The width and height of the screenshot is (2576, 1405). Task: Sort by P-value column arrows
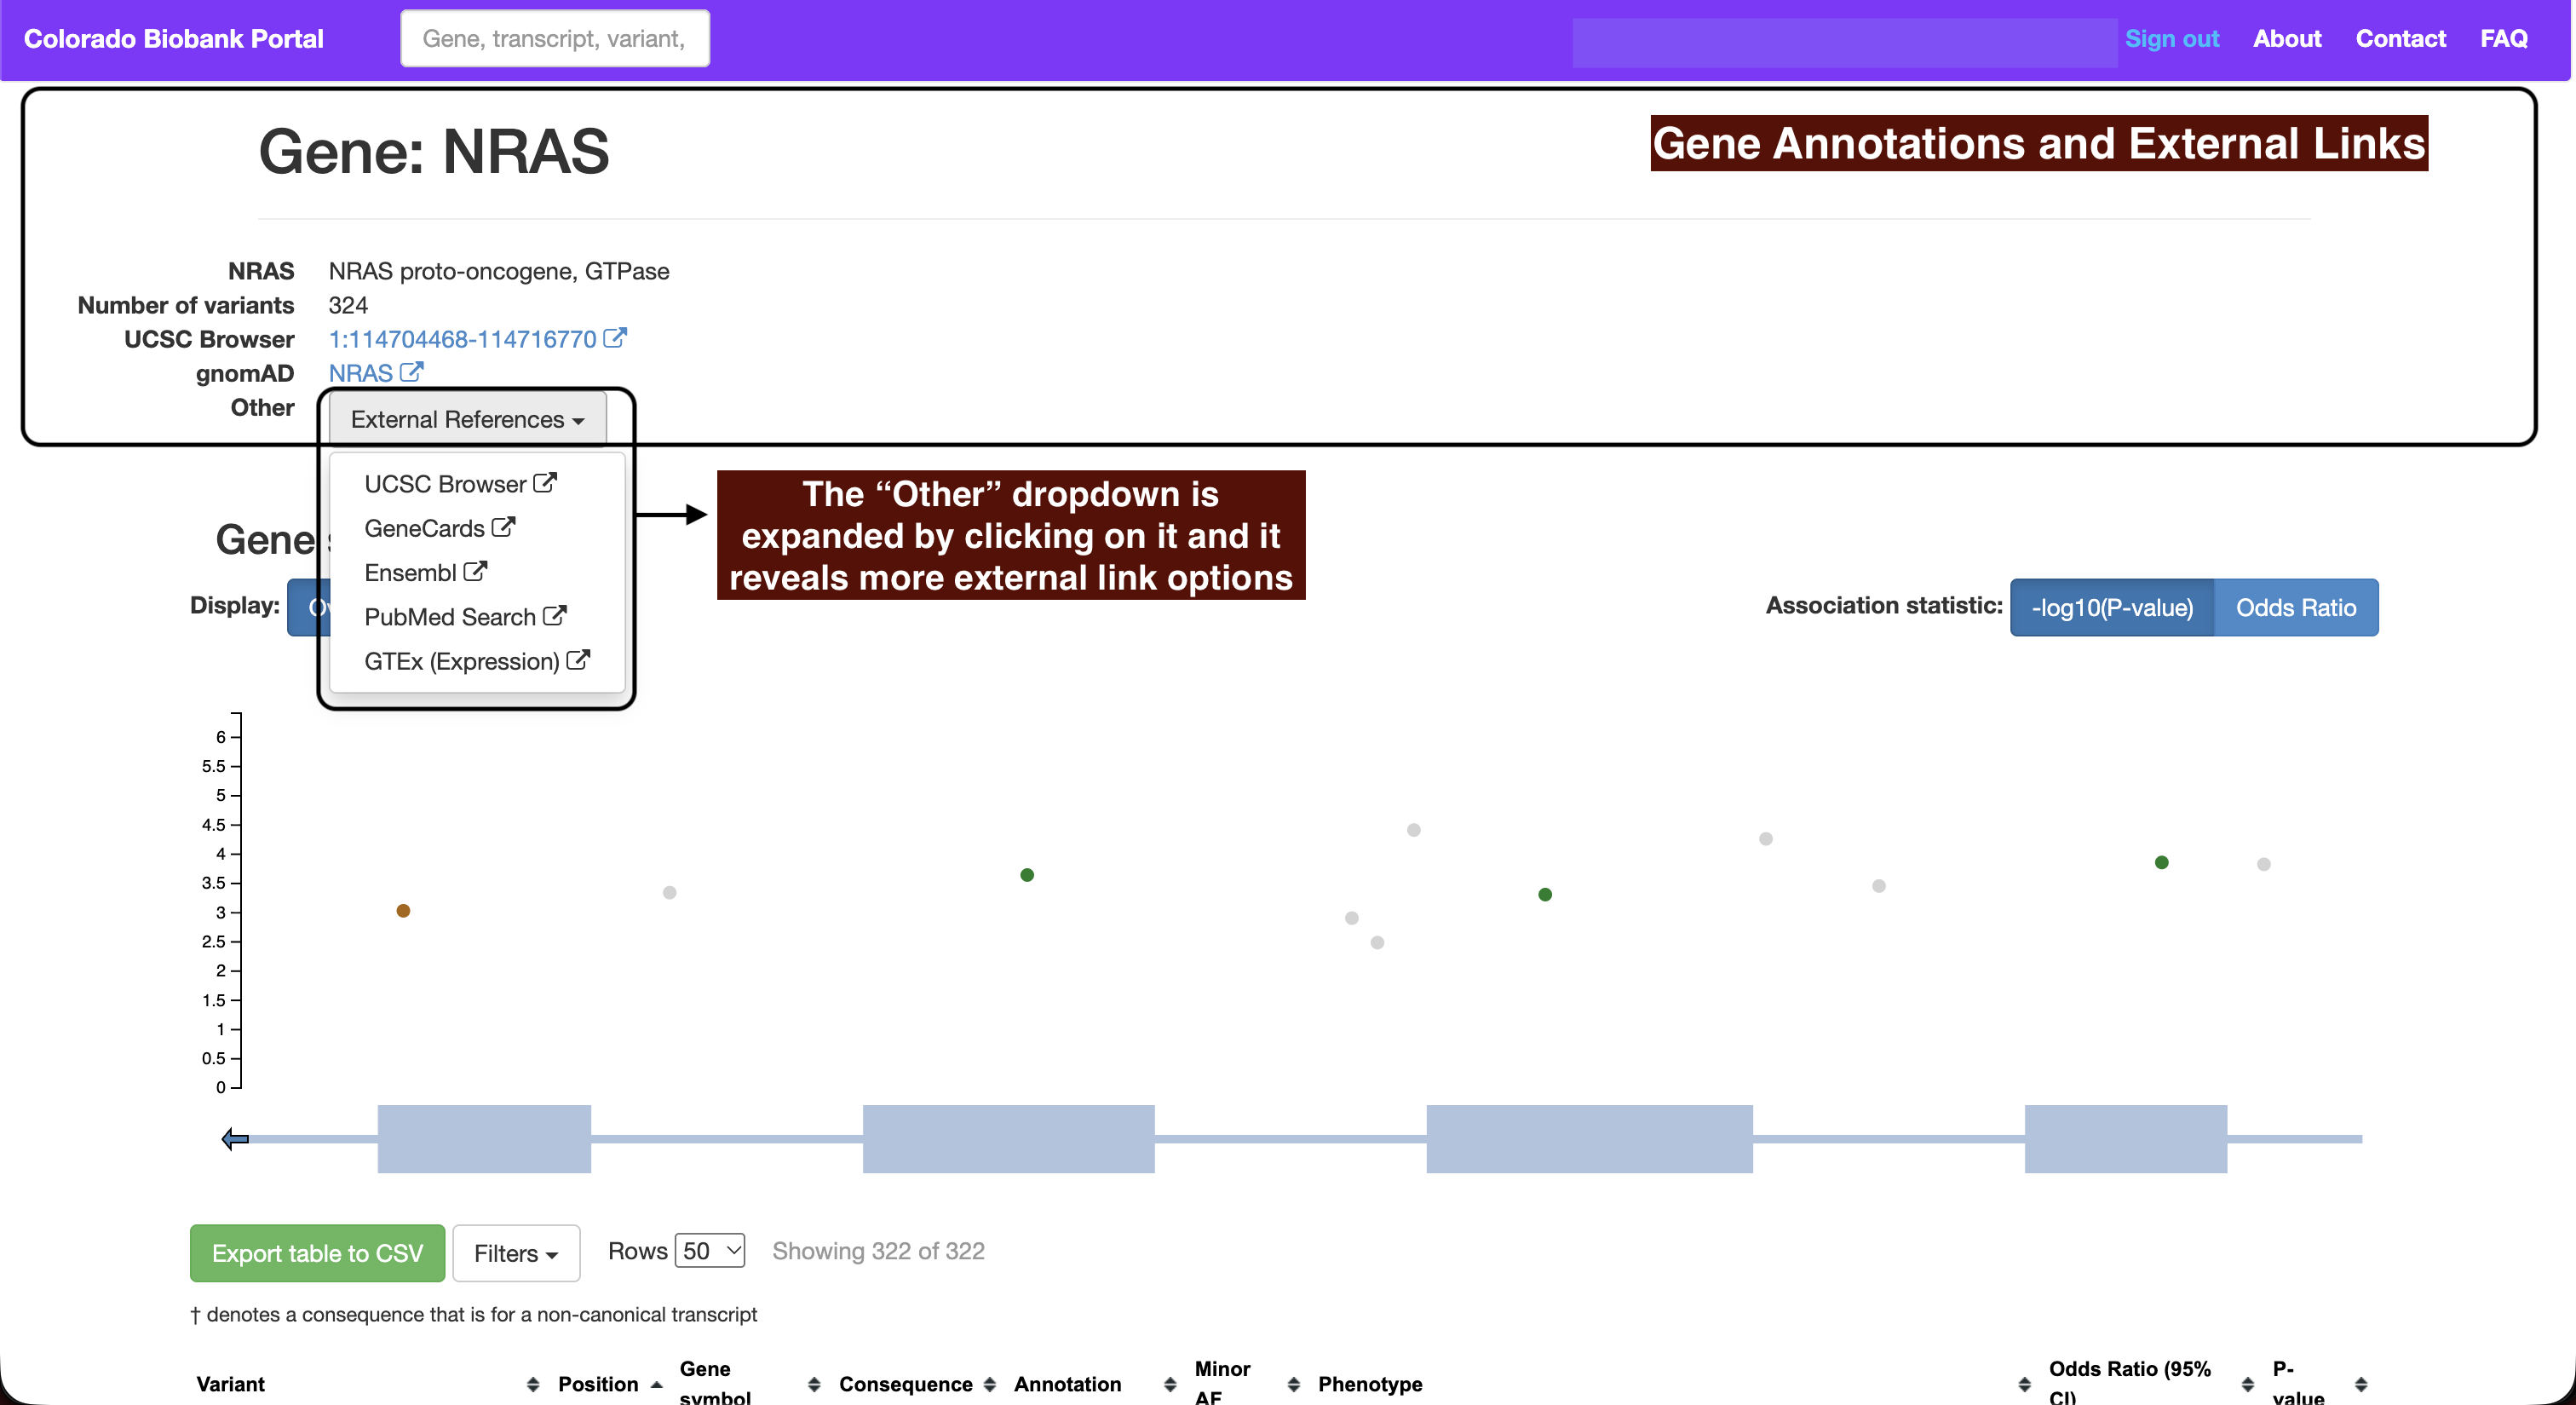click(x=2361, y=1384)
